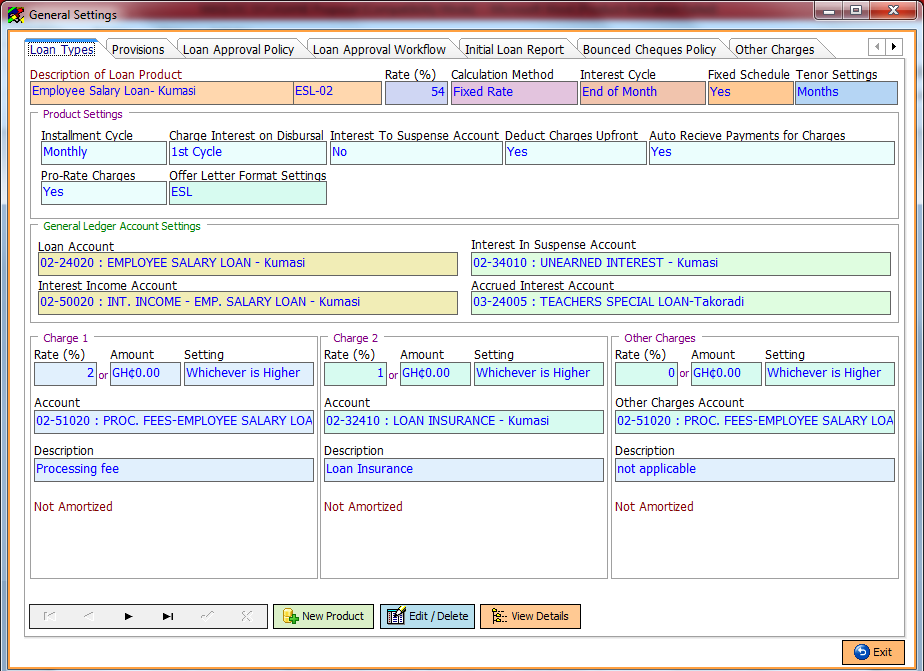Click Processing fee description field
Screen dimensions: 924x671
click(x=174, y=470)
